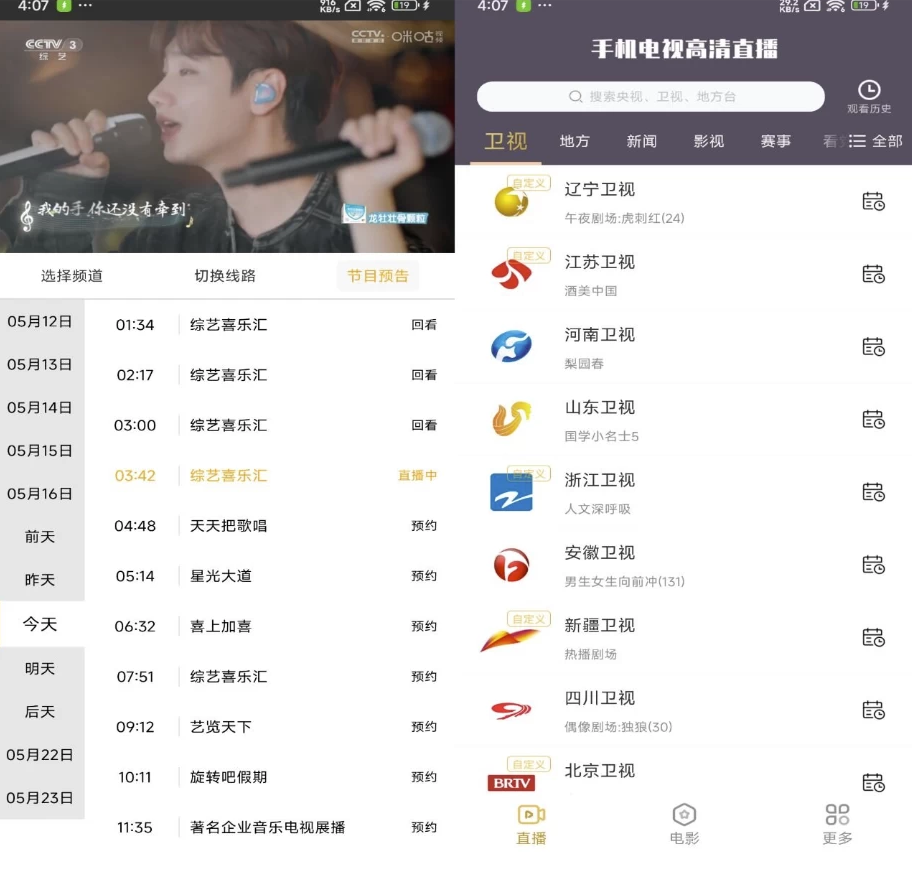The width and height of the screenshot is (912, 870).
Task: Reserve the 05:14 星光大道 program
Action: pos(424,576)
